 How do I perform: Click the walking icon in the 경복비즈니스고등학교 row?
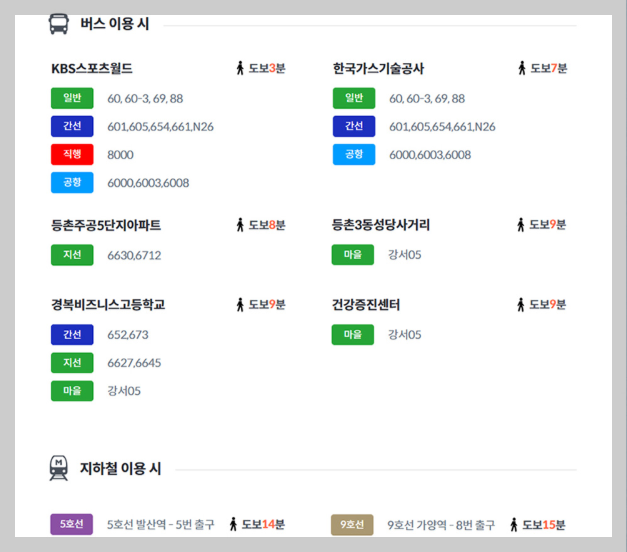pos(240,305)
